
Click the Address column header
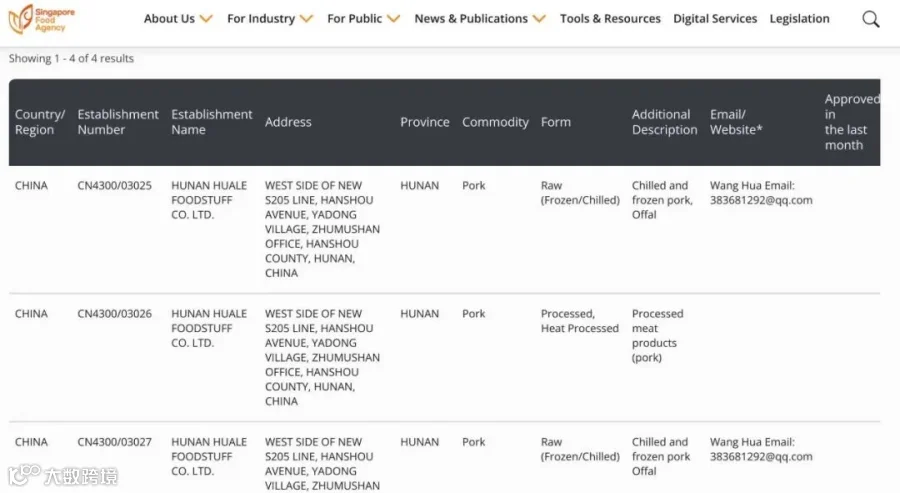(x=288, y=122)
